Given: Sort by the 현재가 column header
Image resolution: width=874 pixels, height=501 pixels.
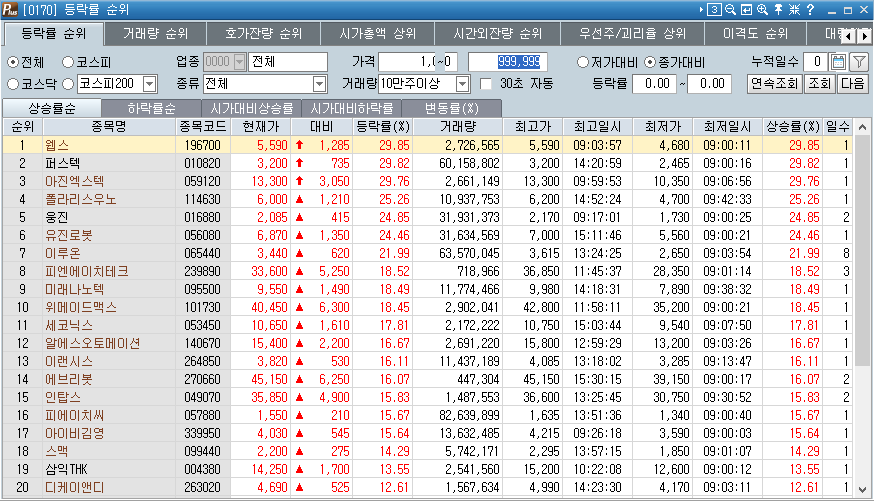Looking at the screenshot, I should [260, 127].
